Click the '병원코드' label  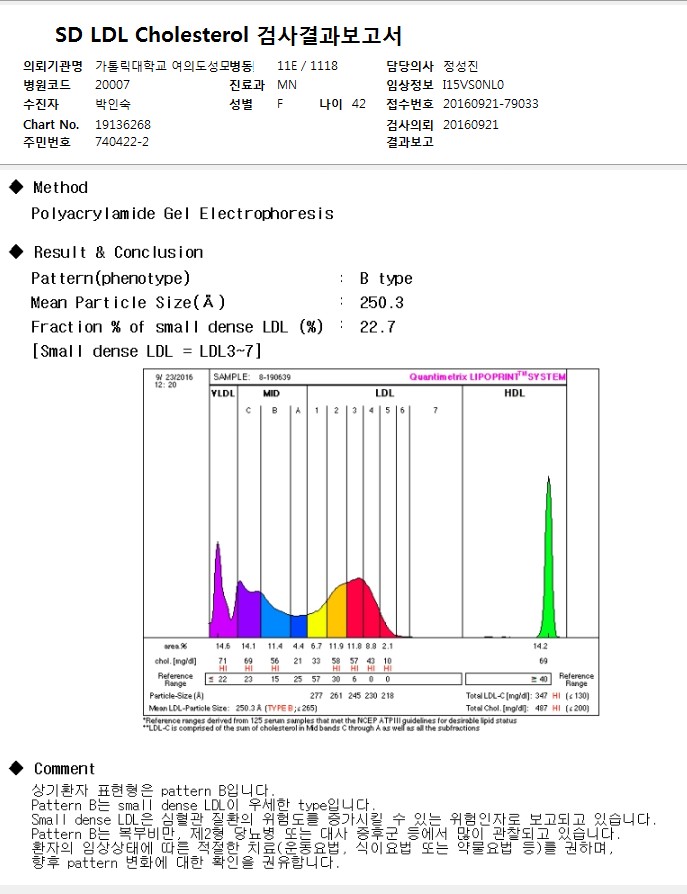(47, 85)
